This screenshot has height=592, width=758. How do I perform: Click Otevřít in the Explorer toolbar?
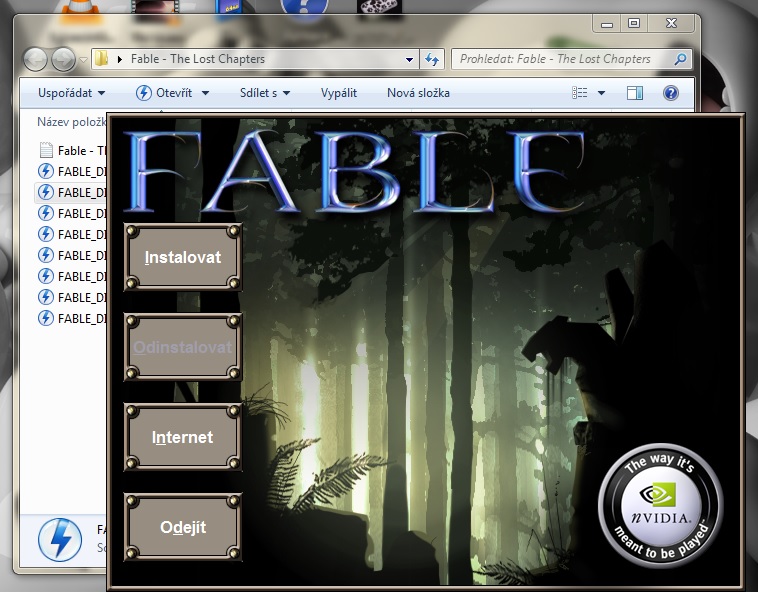[x=164, y=93]
